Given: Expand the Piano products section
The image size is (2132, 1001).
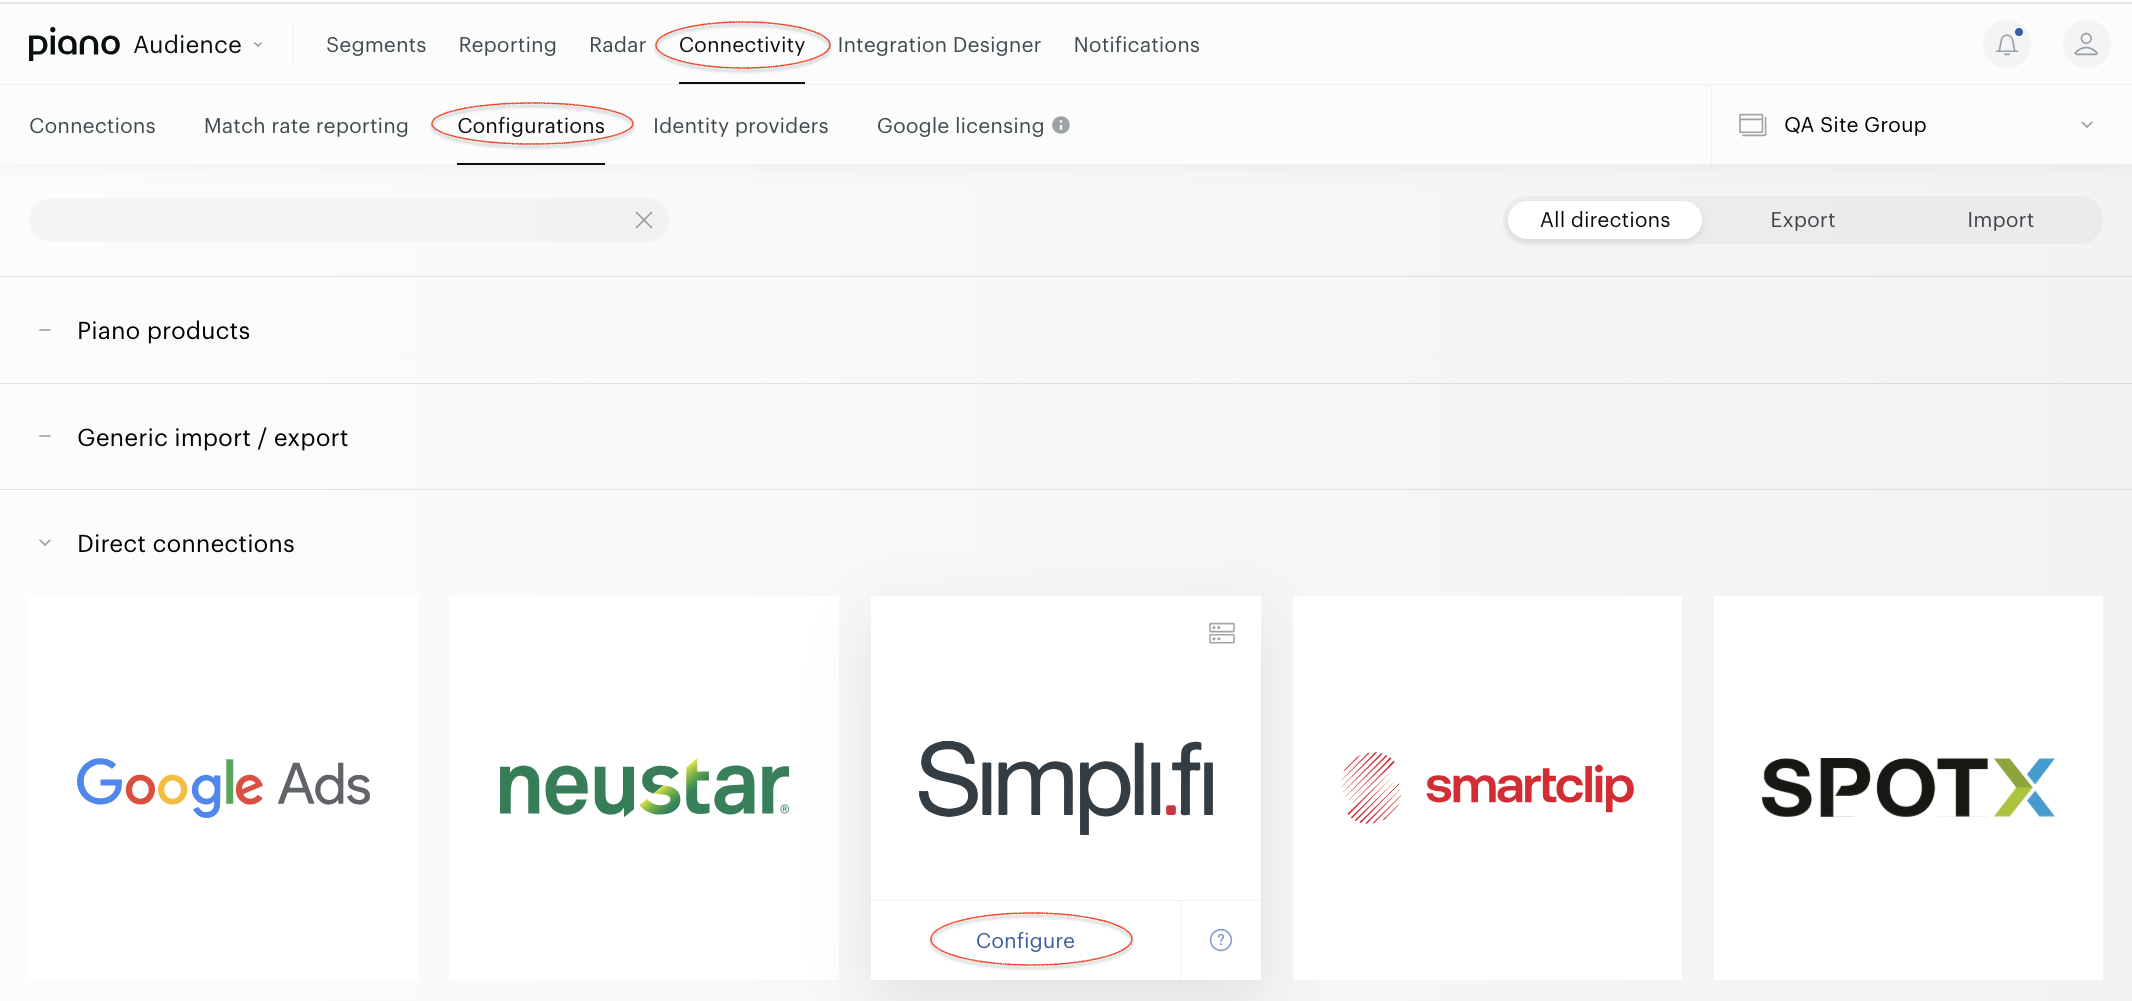Looking at the screenshot, I should (x=45, y=330).
